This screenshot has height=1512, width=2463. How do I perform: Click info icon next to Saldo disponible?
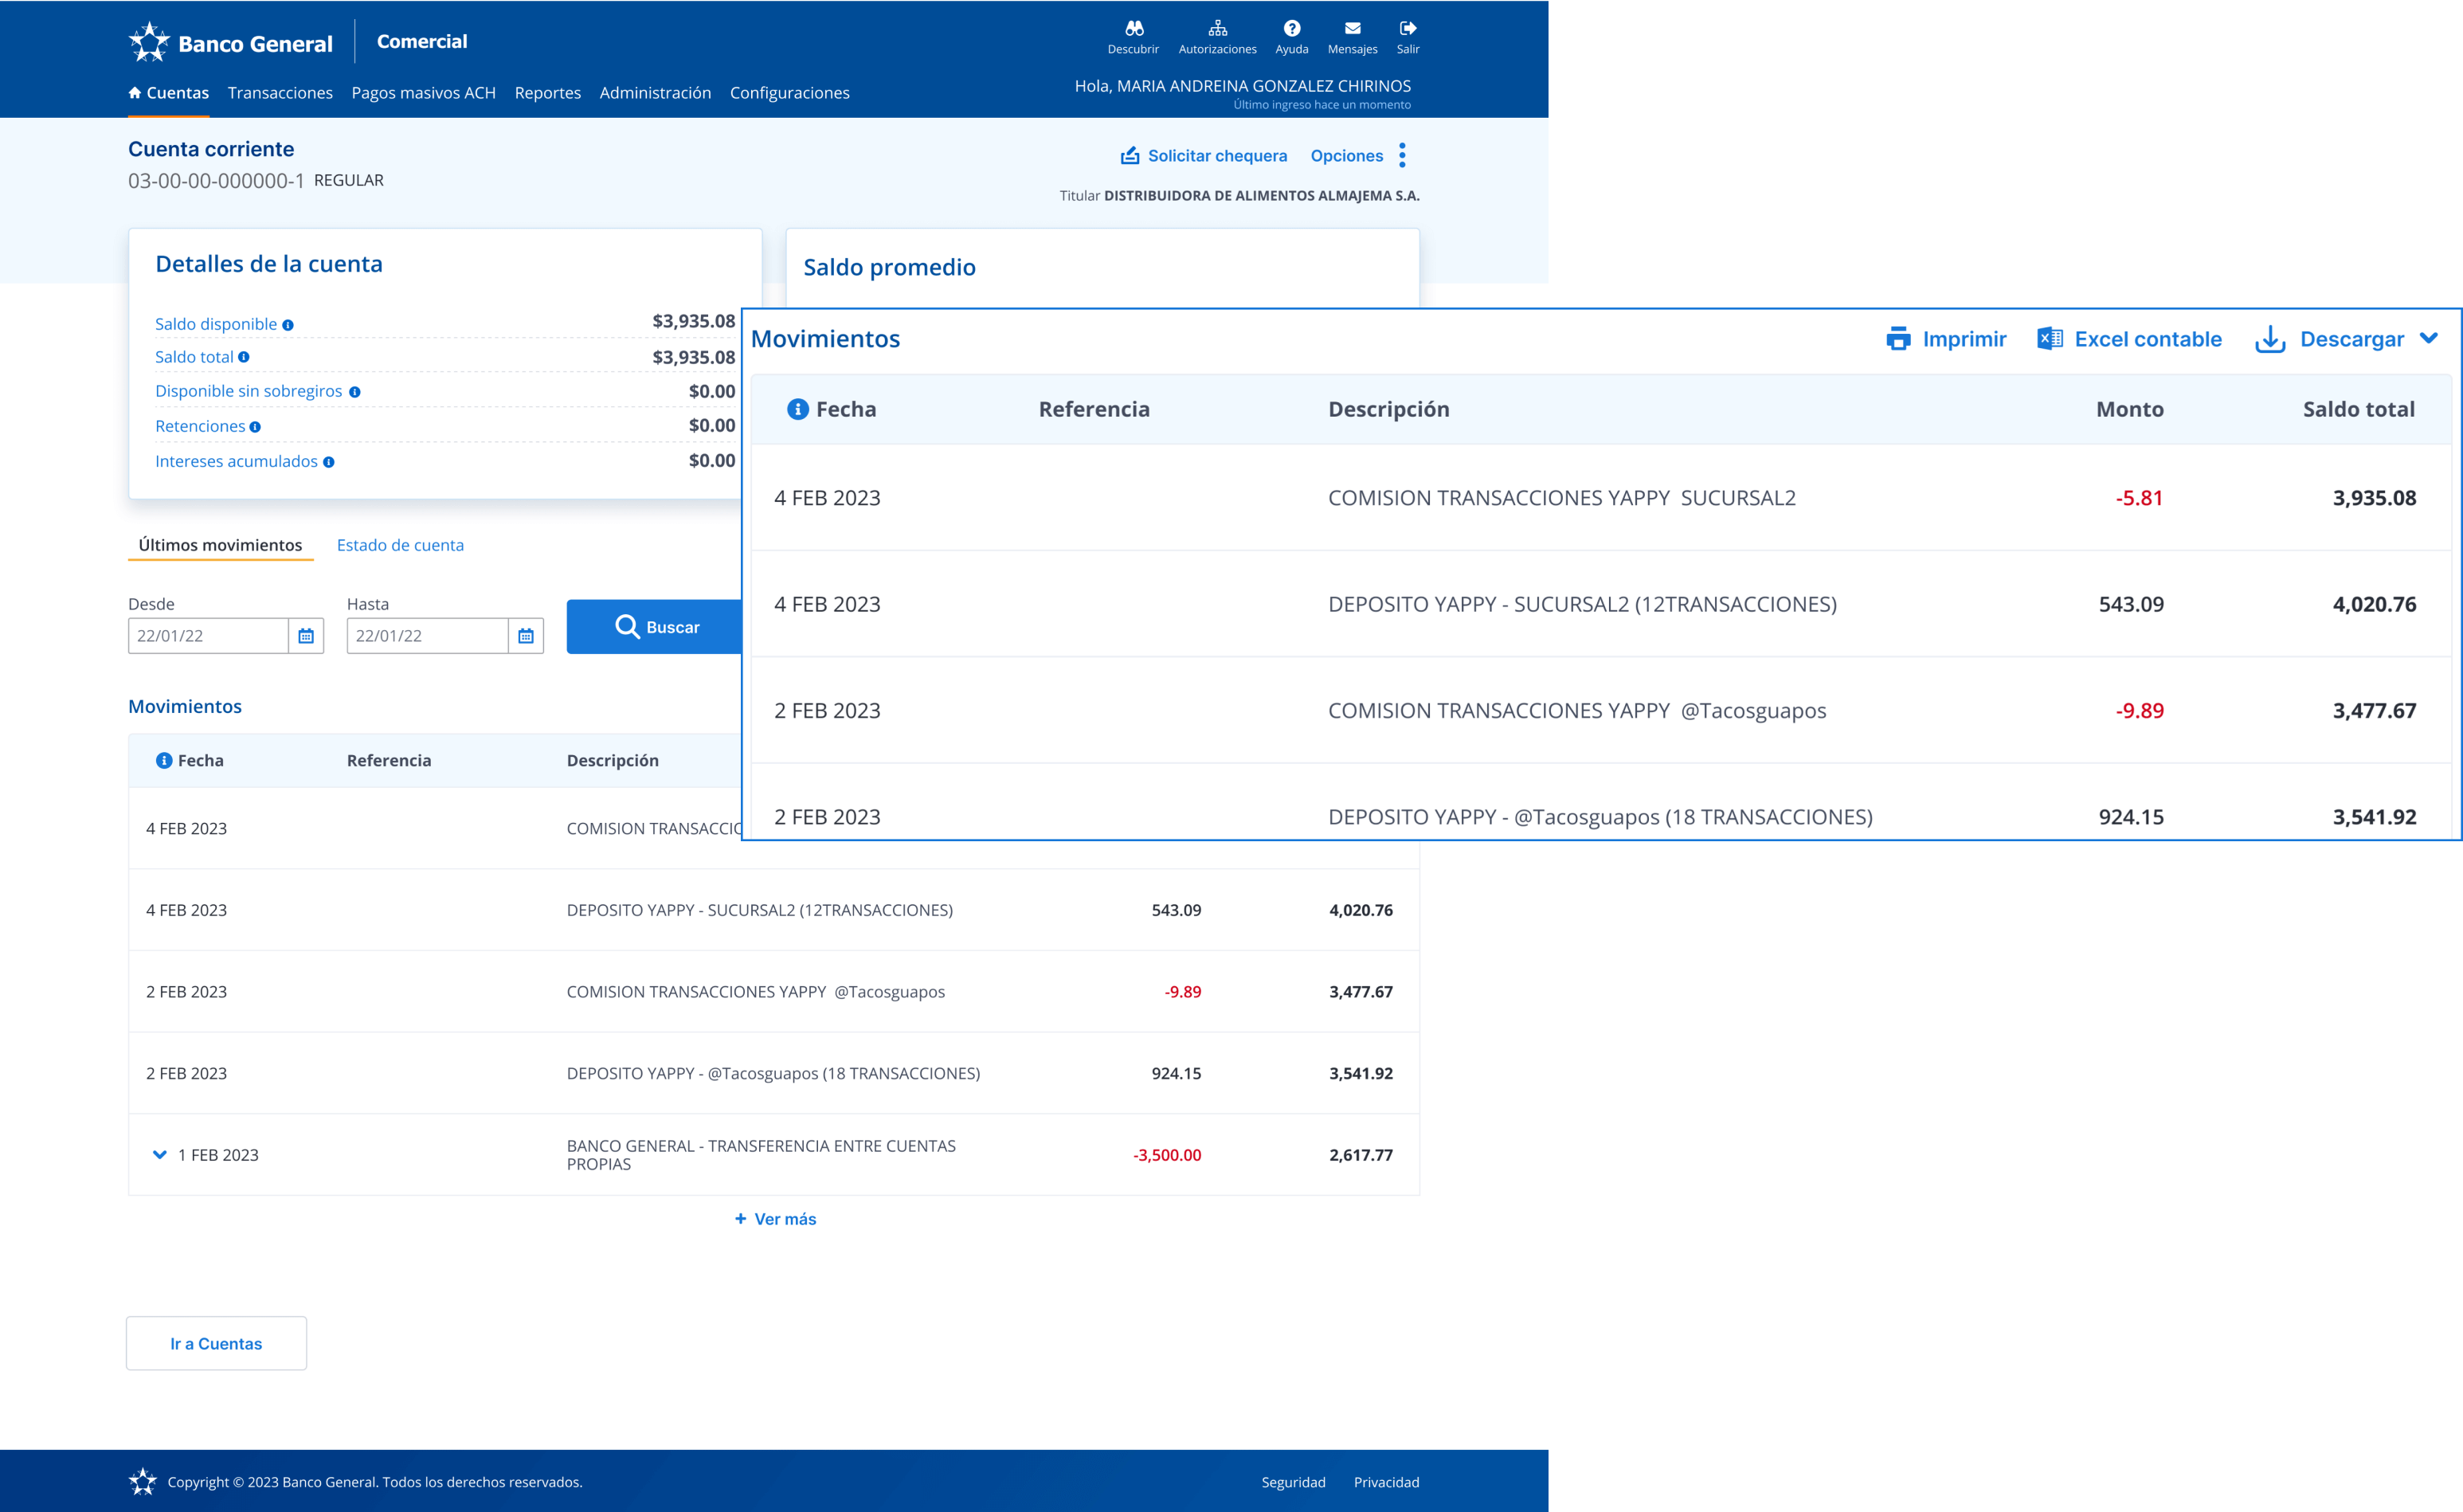(x=288, y=325)
